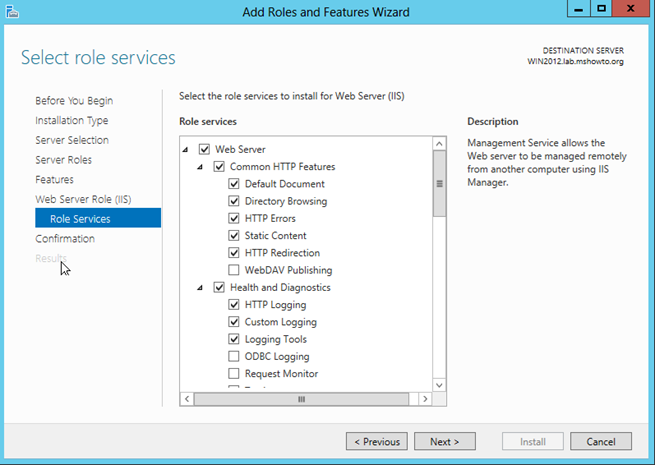
Task: Enable WebDAV Publishing checkbox
Action: [x=234, y=270]
